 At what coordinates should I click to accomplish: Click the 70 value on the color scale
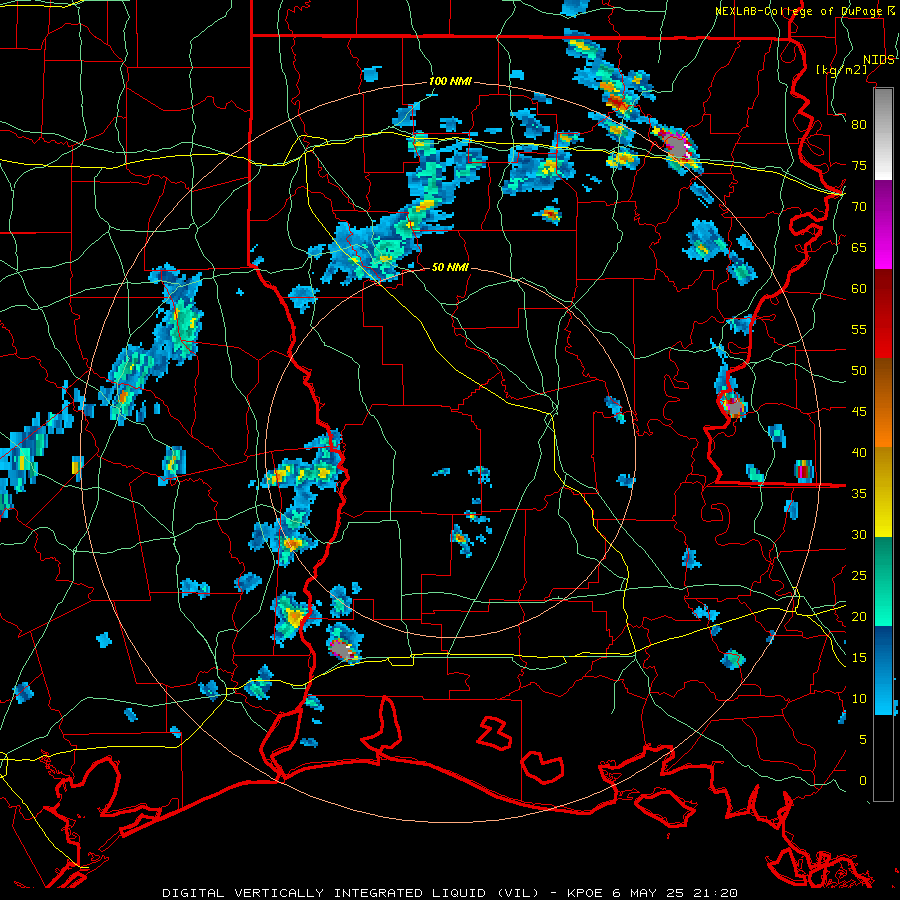pos(859,207)
